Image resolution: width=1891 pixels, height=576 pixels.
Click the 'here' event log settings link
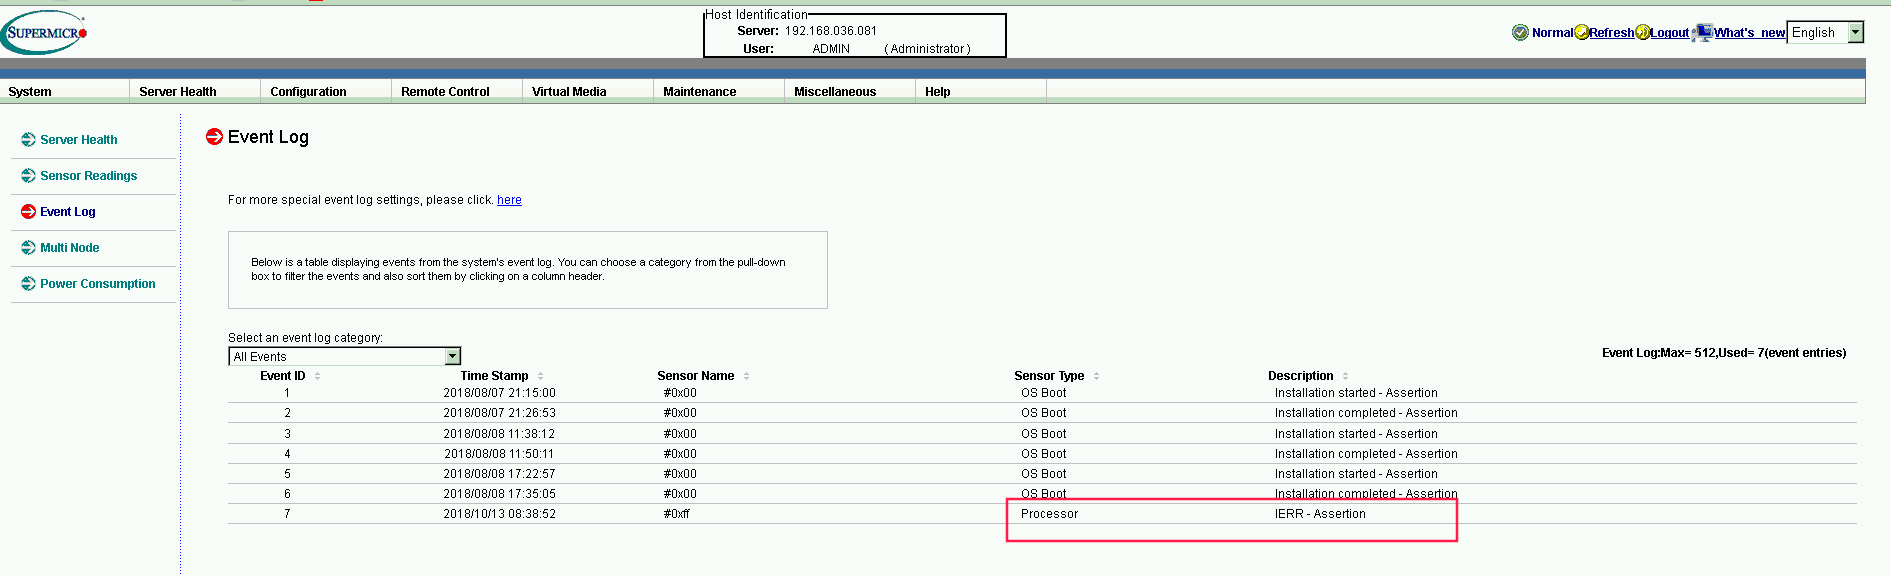pos(509,200)
